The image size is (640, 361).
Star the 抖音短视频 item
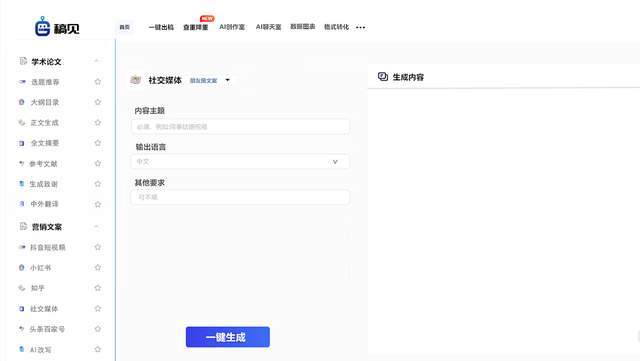(x=98, y=247)
